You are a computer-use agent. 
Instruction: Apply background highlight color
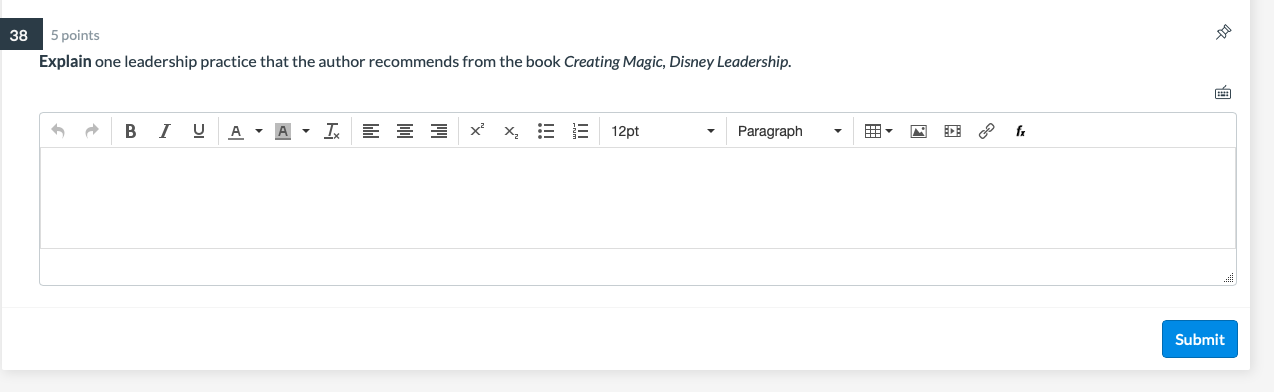(x=283, y=131)
